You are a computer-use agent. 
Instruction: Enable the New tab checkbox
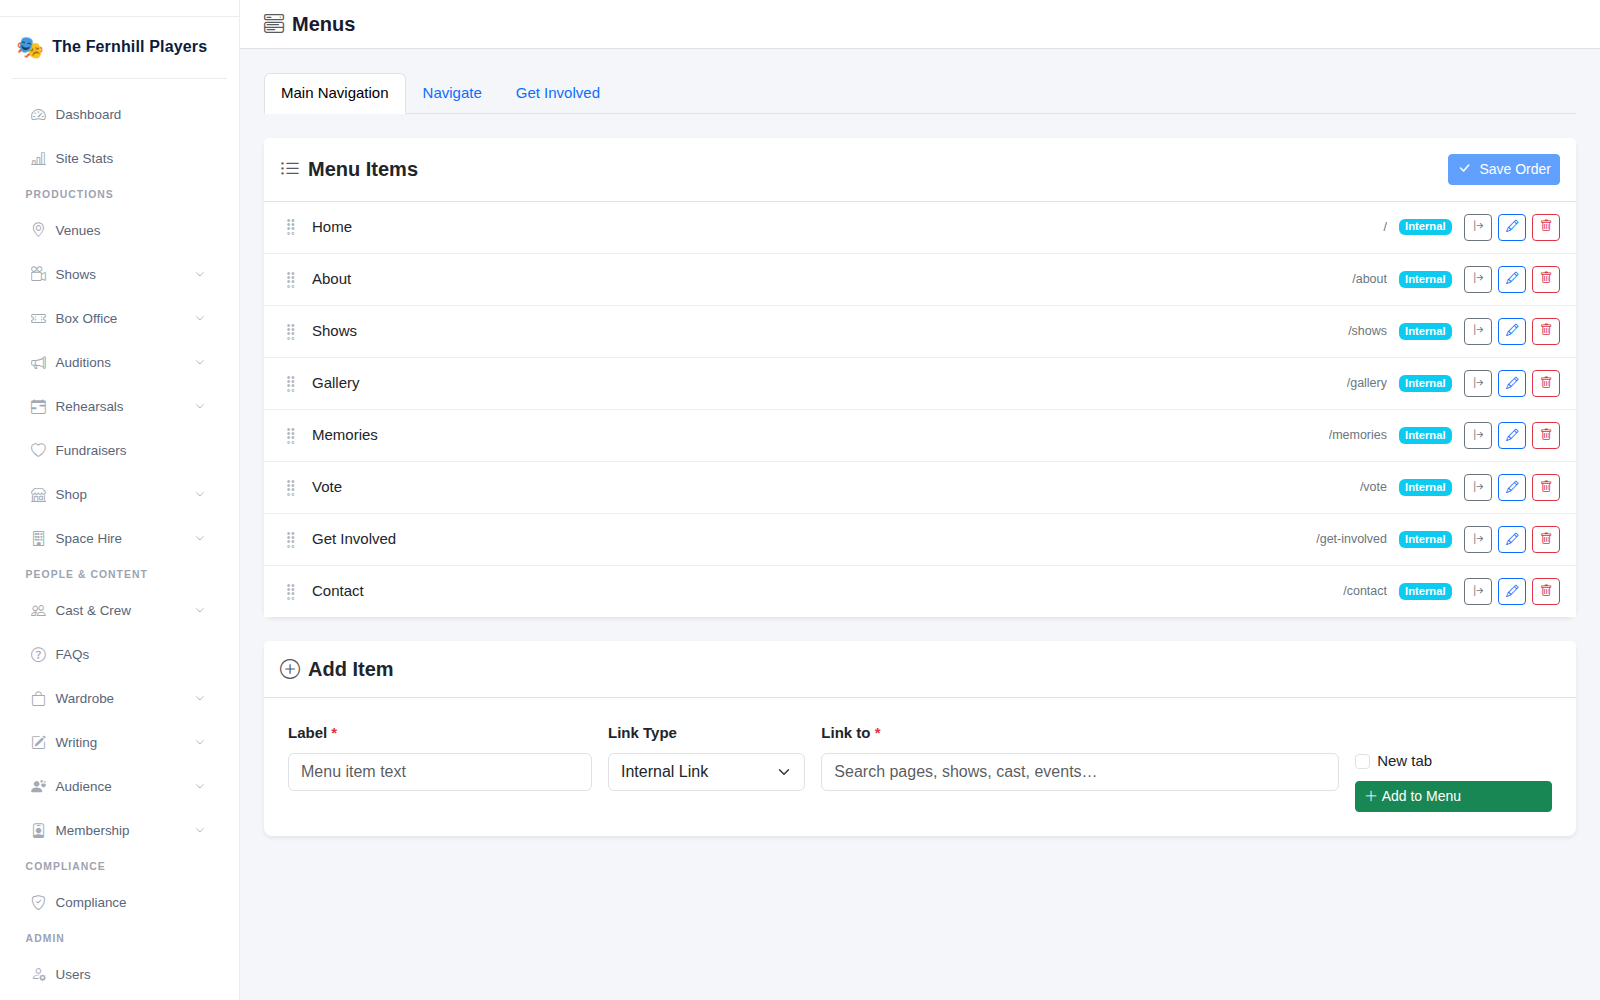pyautogui.click(x=1362, y=761)
